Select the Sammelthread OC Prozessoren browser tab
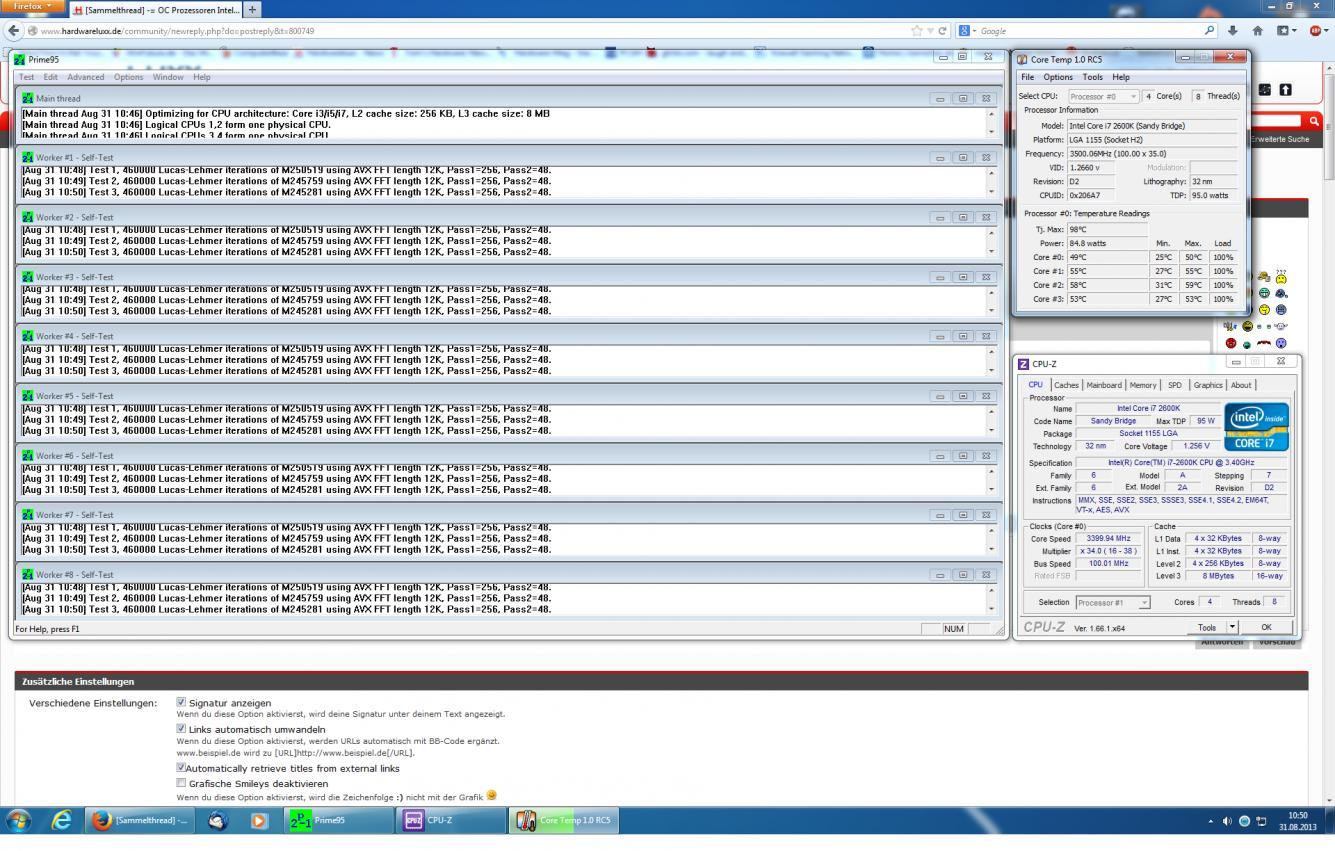 157,9
